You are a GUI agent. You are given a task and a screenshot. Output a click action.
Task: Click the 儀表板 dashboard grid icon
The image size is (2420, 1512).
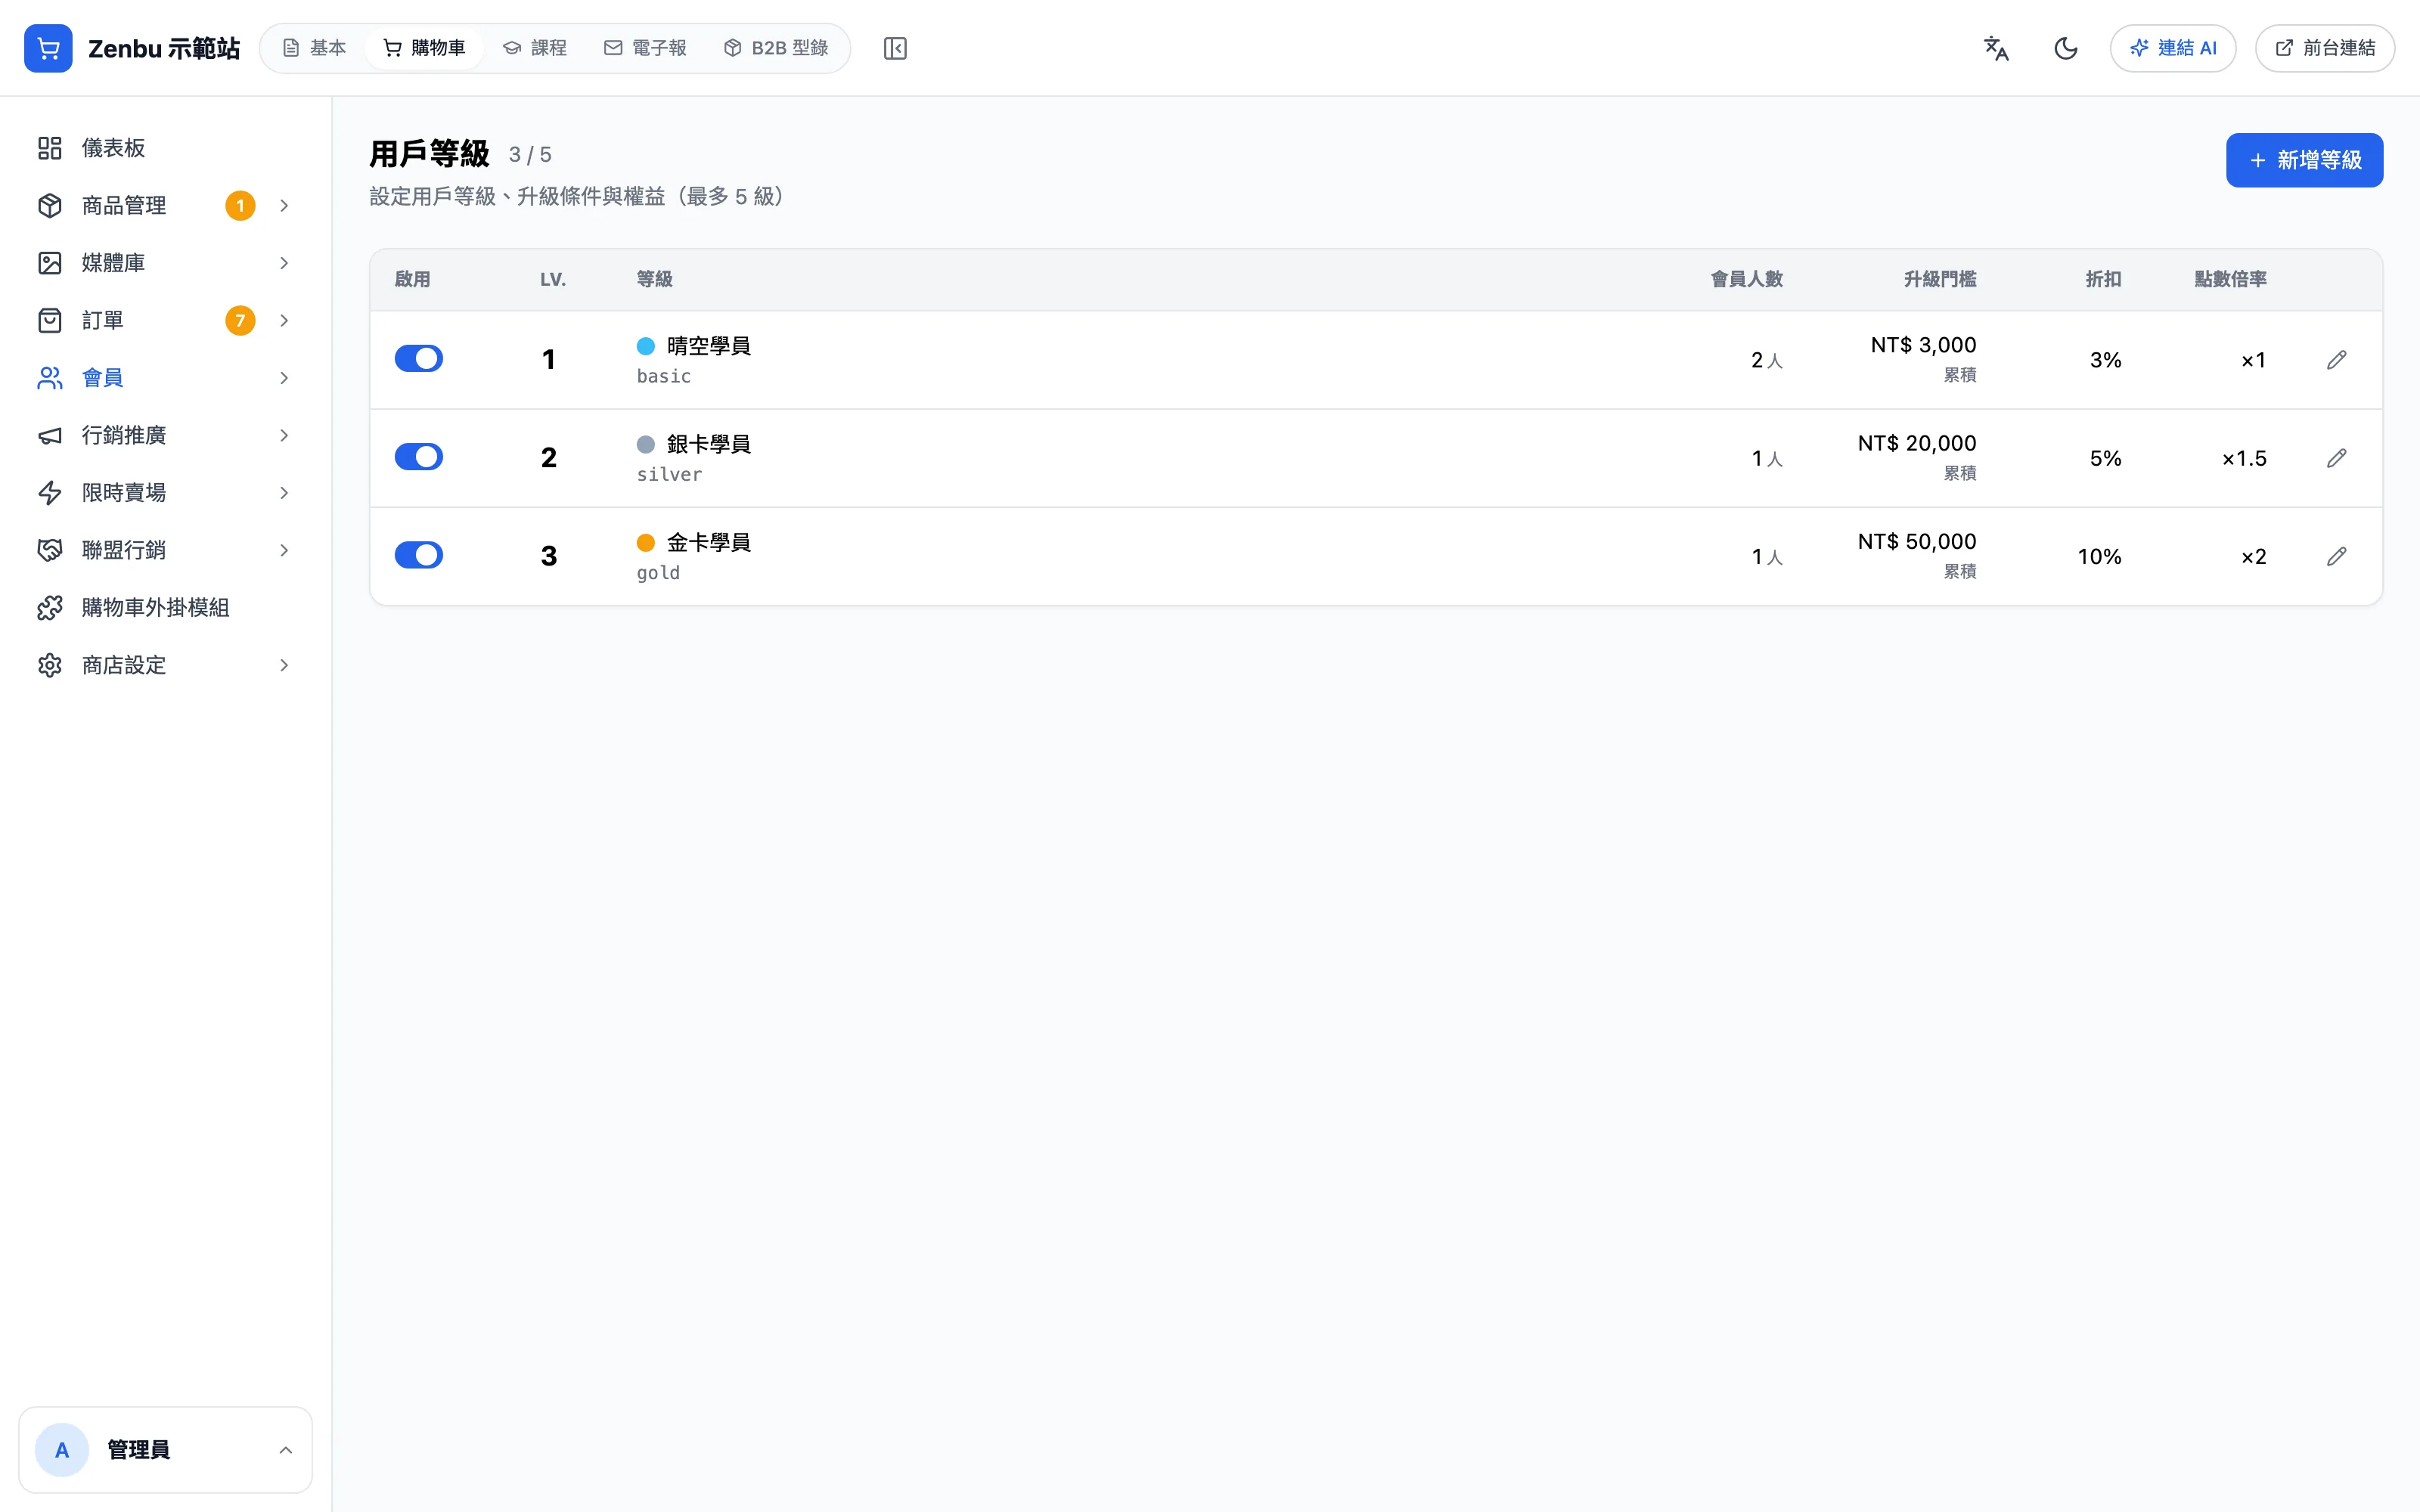(50, 148)
